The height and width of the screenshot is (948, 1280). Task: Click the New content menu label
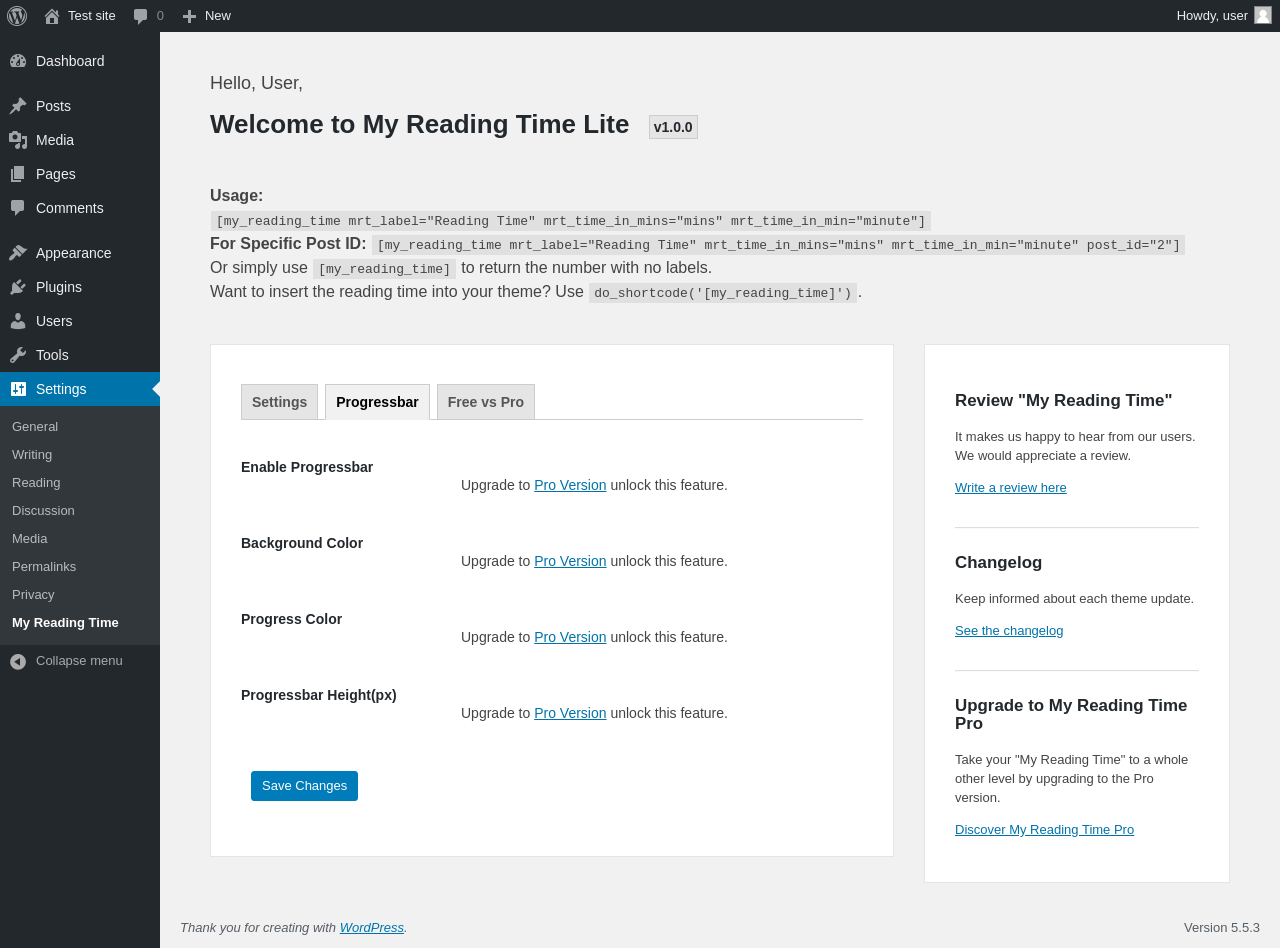point(218,16)
